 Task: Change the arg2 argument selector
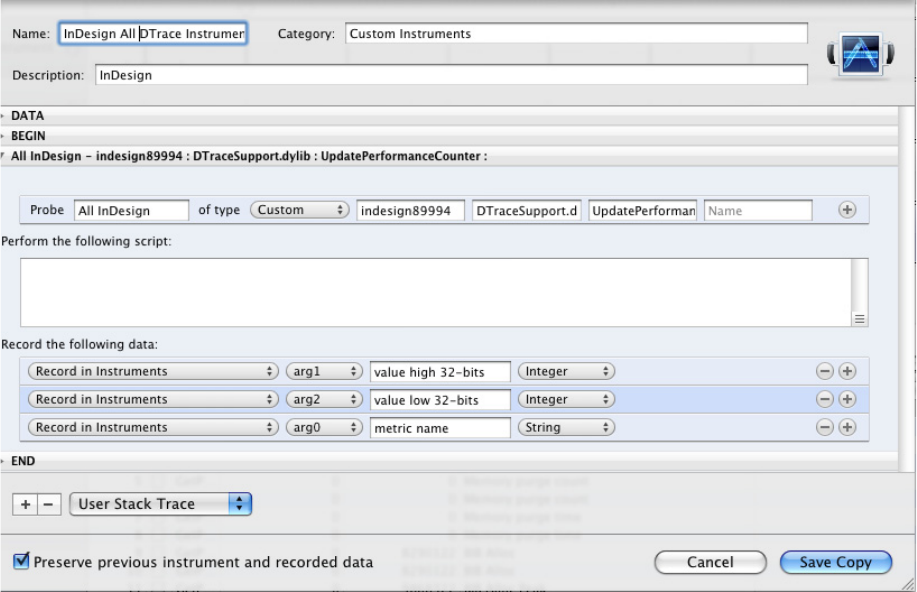(324, 399)
